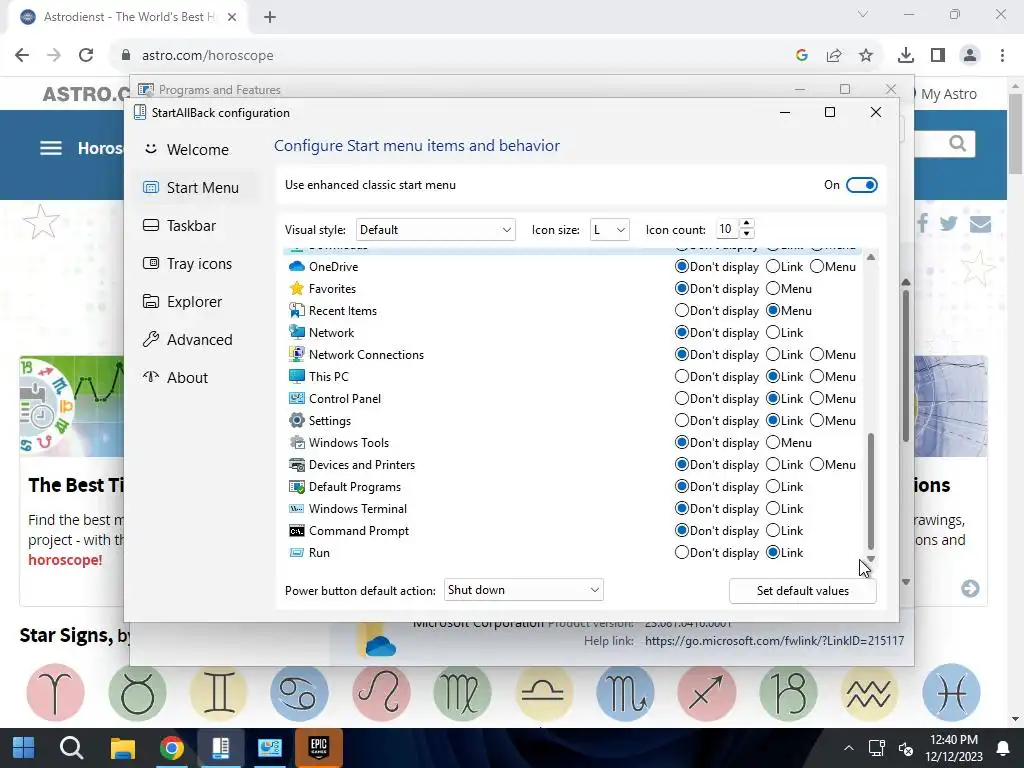Viewport: 1024px width, 768px height.
Task: Bookmark this page with star icon
Action: [866, 56]
